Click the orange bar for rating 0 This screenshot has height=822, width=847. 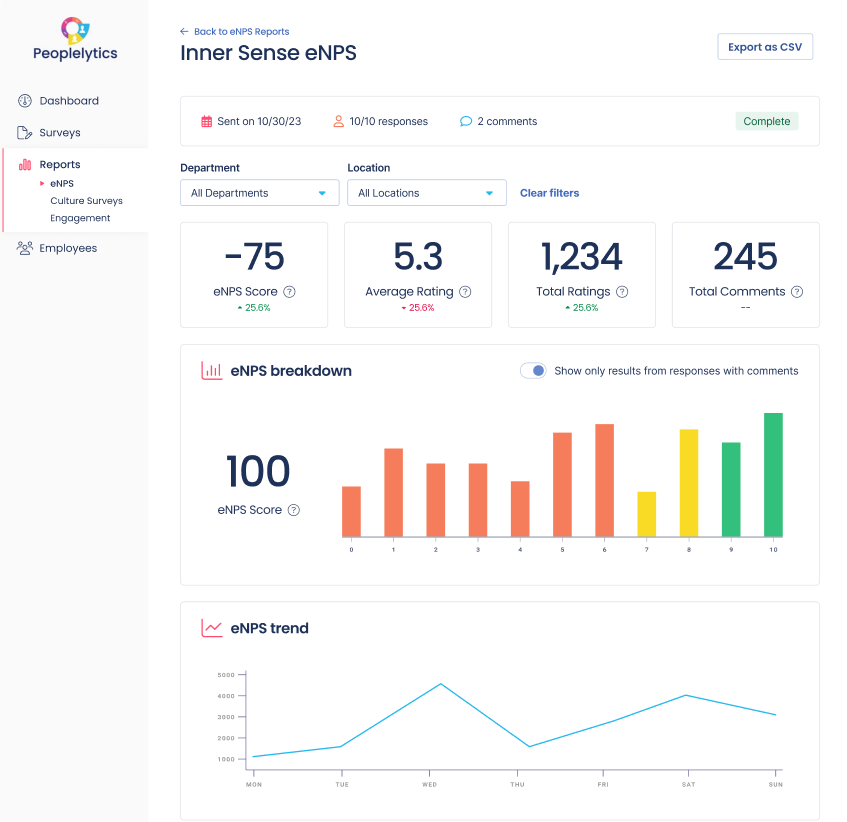(351, 511)
